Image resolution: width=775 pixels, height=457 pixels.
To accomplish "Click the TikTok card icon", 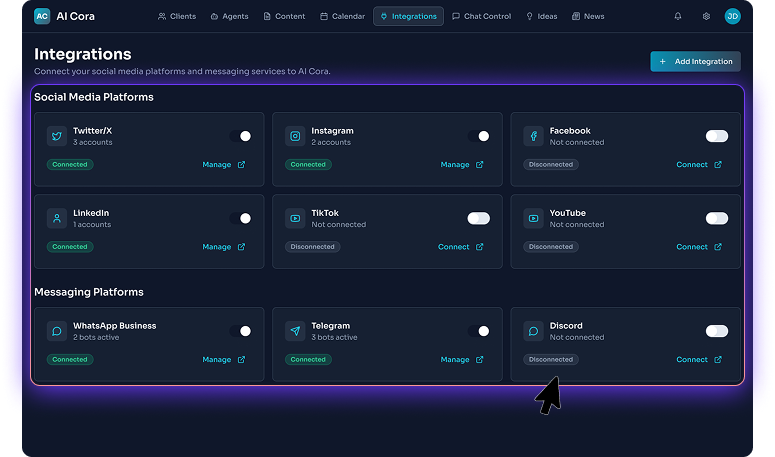I will click(x=295, y=218).
